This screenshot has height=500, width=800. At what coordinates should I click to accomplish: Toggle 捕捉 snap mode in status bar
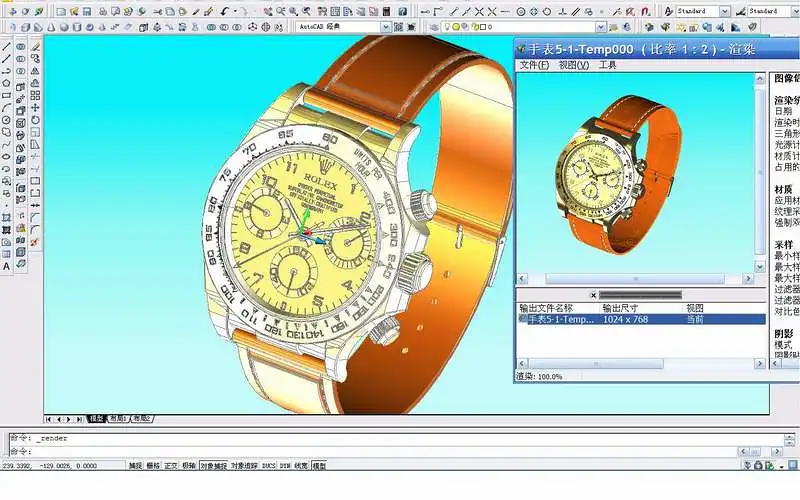tap(135, 466)
